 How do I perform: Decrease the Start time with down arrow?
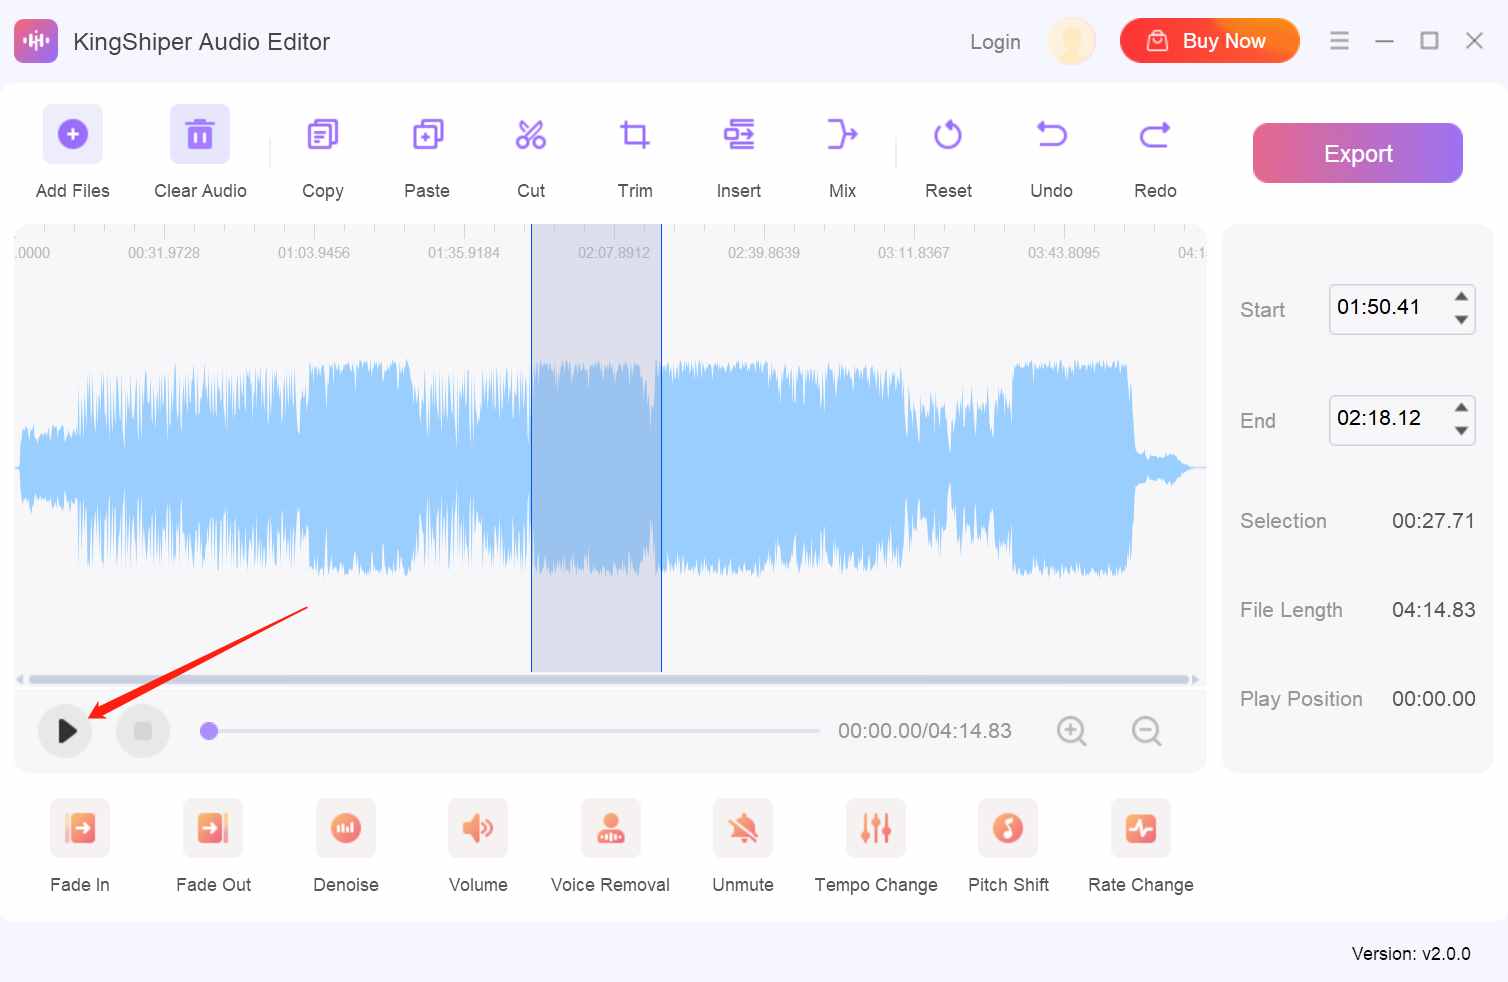[x=1461, y=320]
